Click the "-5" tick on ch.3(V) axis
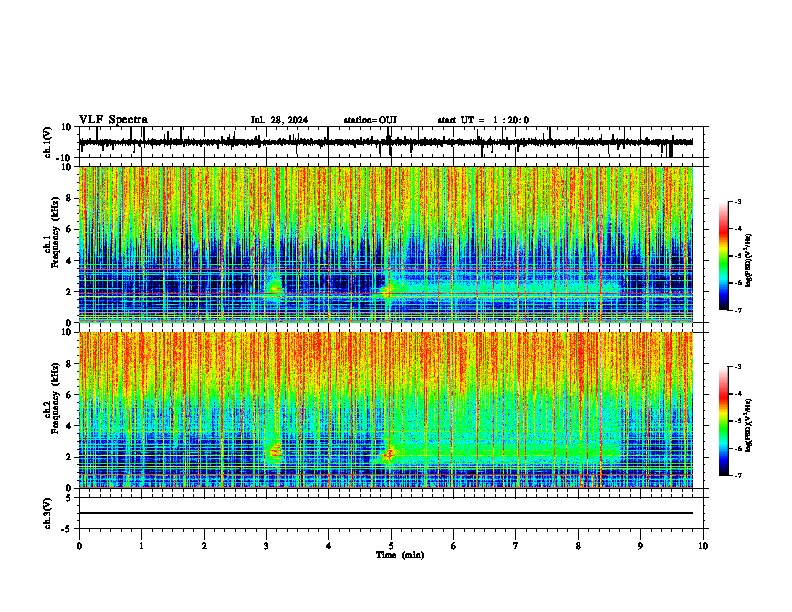 pos(67,529)
